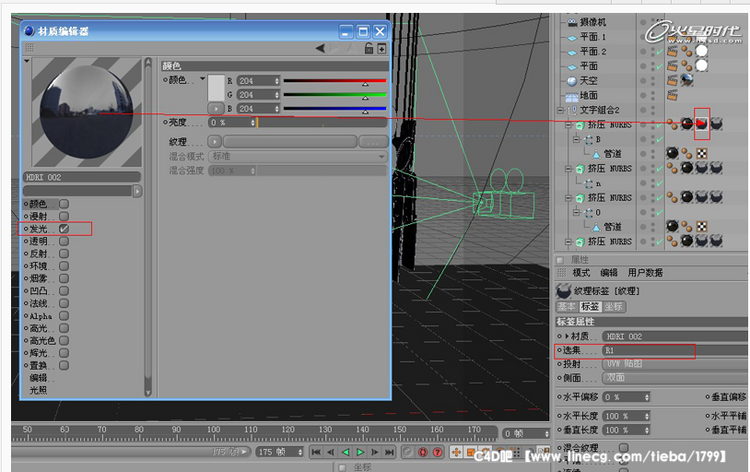
Task: Open the 颜色 color-mode dropdown arrow
Action: [202, 78]
